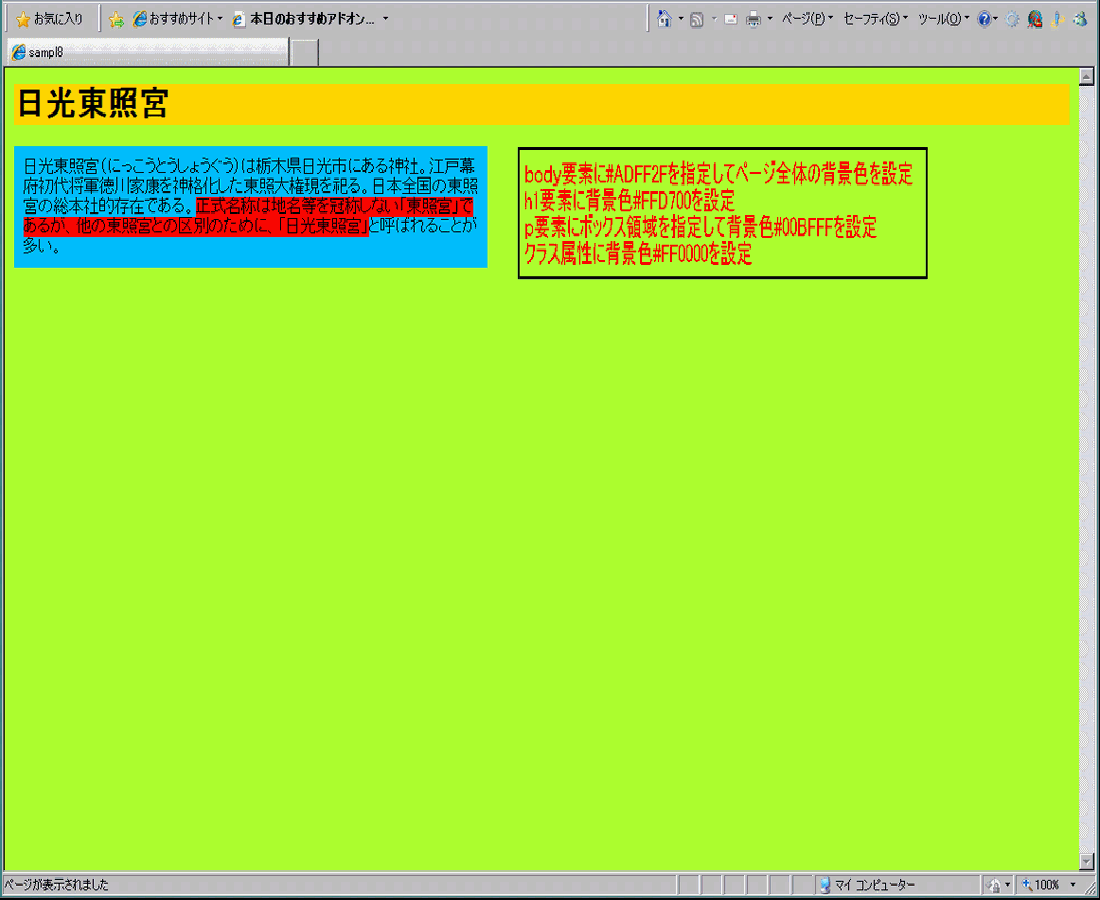Click the 日光東照宮 page heading
The image size is (1100, 900).
tap(93, 105)
